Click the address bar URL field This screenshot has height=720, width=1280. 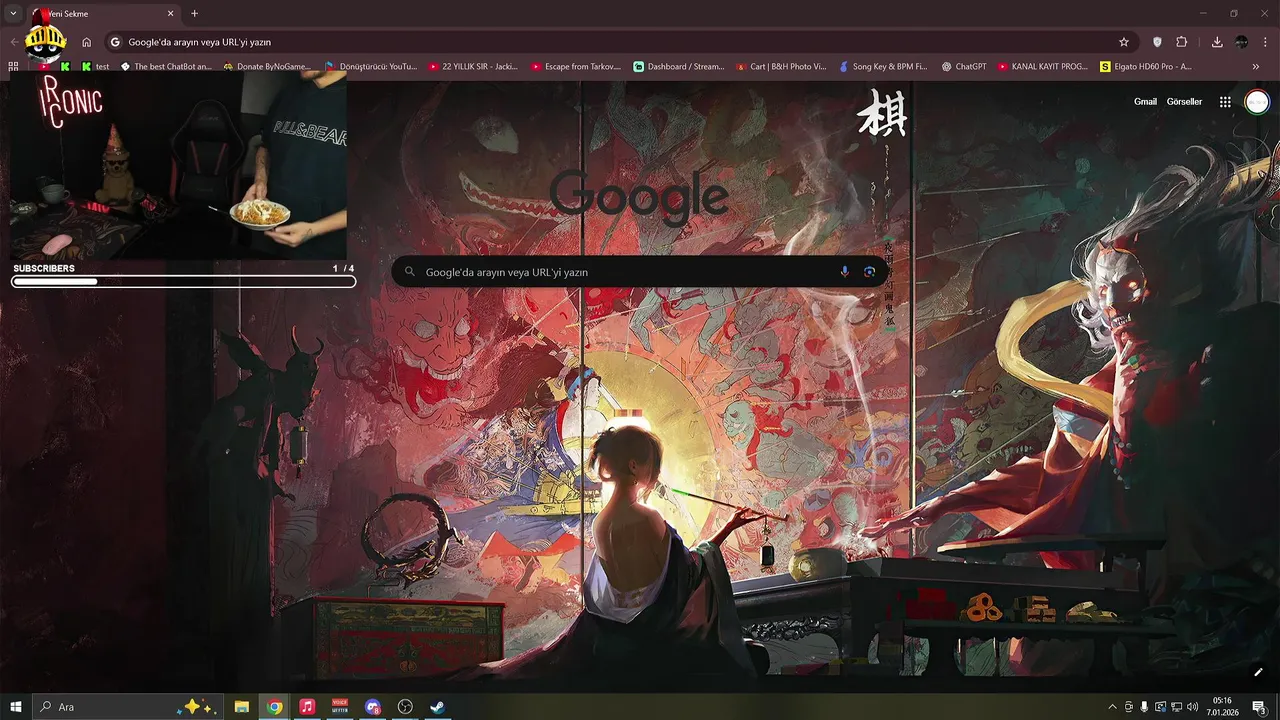point(620,42)
